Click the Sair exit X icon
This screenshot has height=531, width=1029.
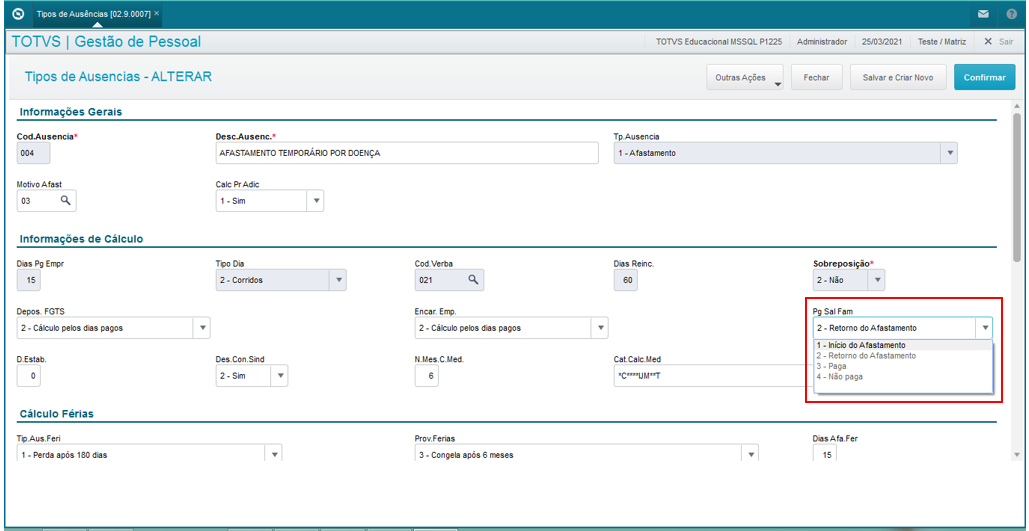pos(988,41)
